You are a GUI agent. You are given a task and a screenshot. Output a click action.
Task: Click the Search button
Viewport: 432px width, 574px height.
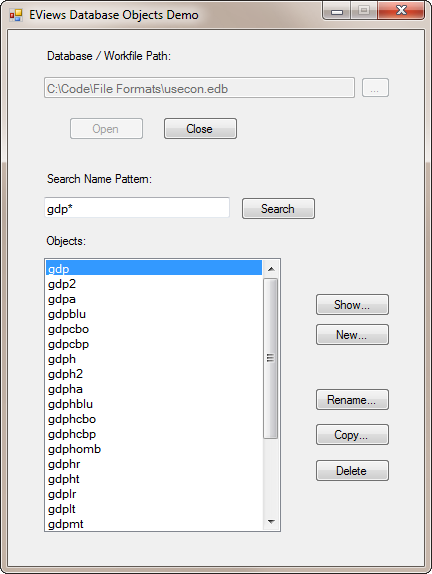[x=278, y=209]
